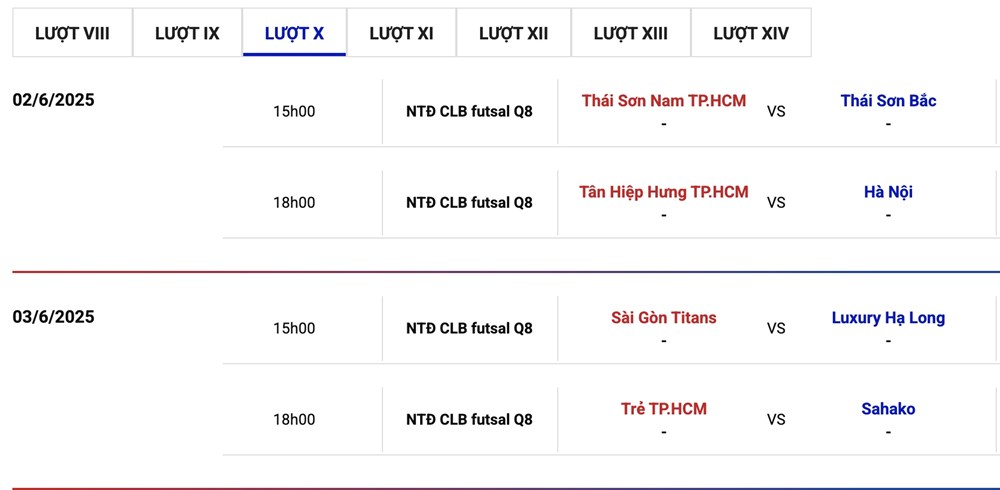
Task: Click venue NTĐ CLB futsal Q8 for Sahako match
Action: pyautogui.click(x=469, y=420)
